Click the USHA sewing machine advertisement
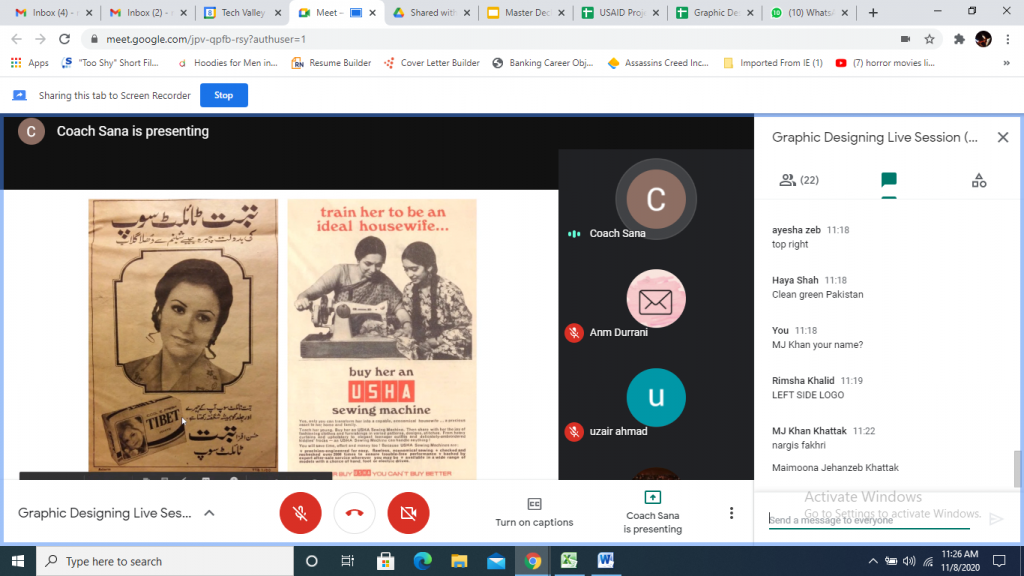 click(382, 339)
